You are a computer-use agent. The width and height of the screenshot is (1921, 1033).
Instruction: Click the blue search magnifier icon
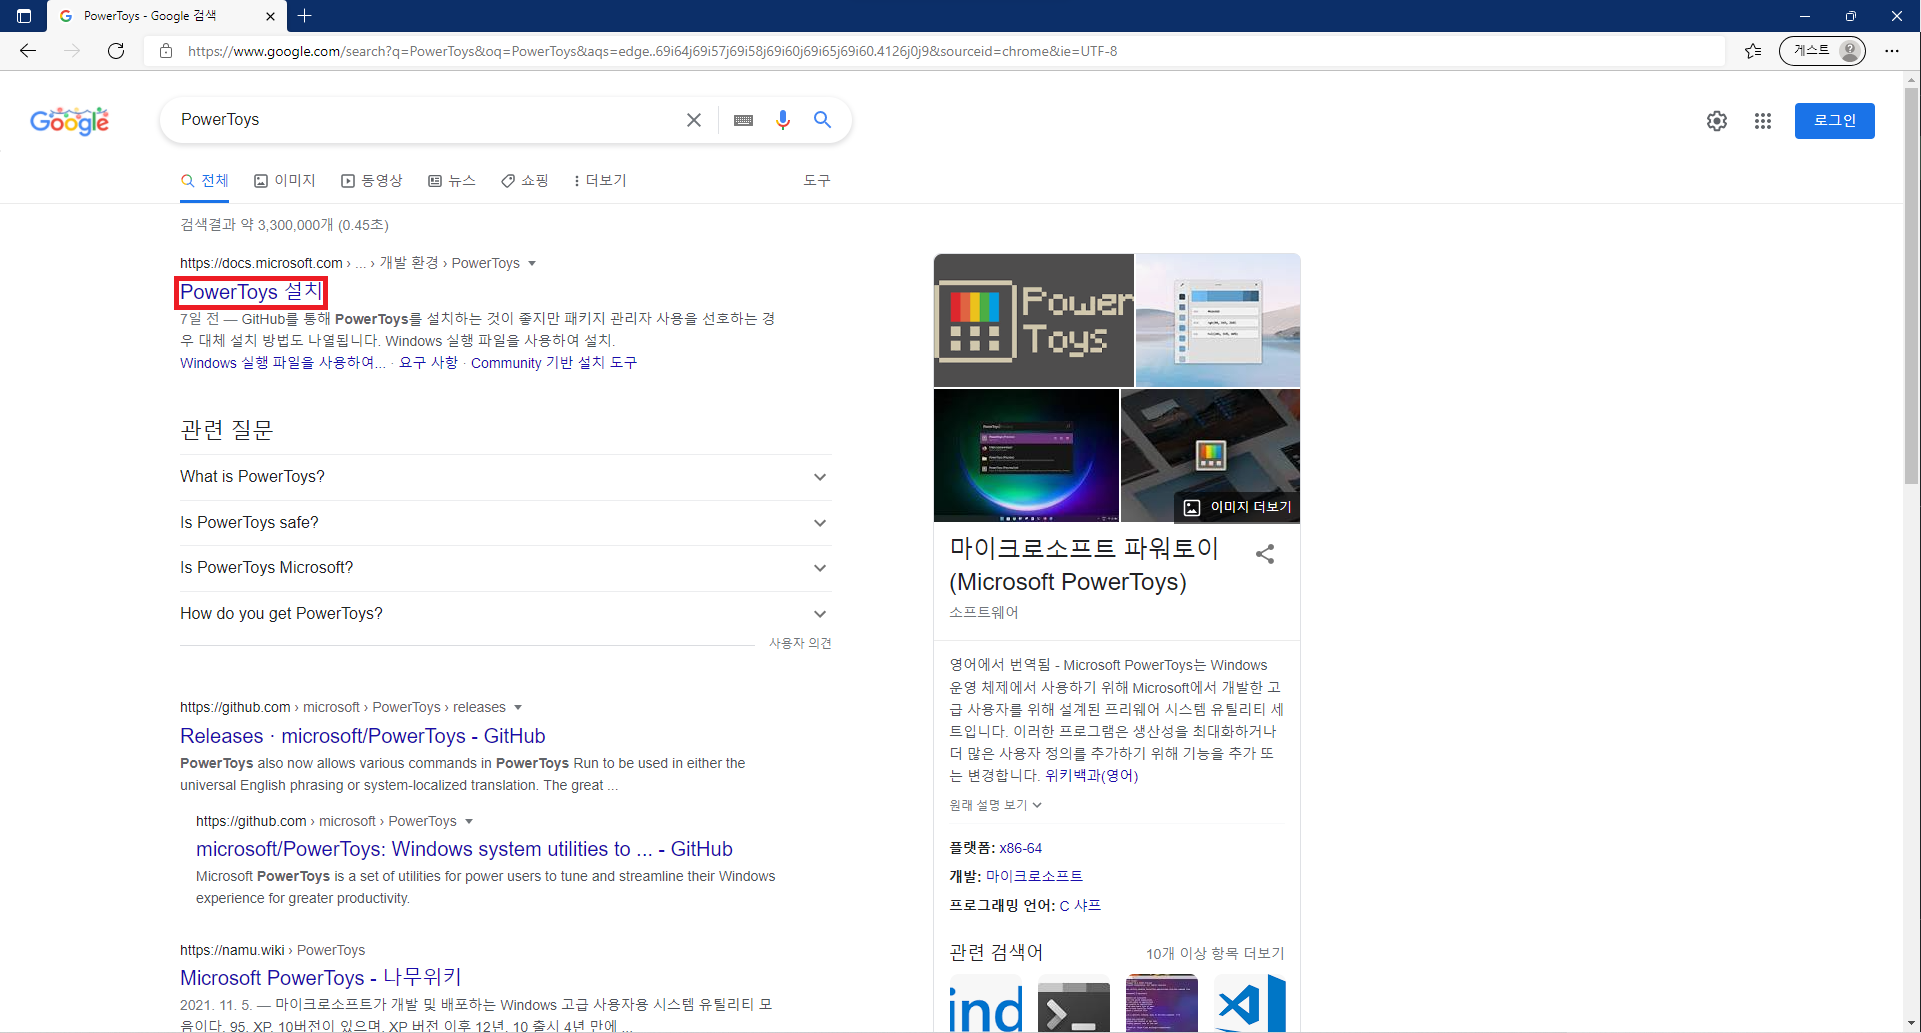pyautogui.click(x=822, y=120)
